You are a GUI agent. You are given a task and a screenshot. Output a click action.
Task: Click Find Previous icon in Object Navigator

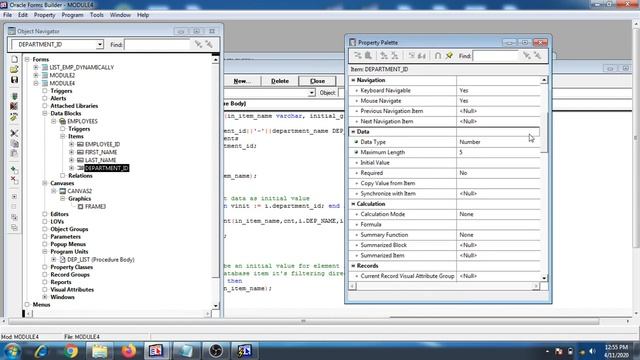[209, 44]
